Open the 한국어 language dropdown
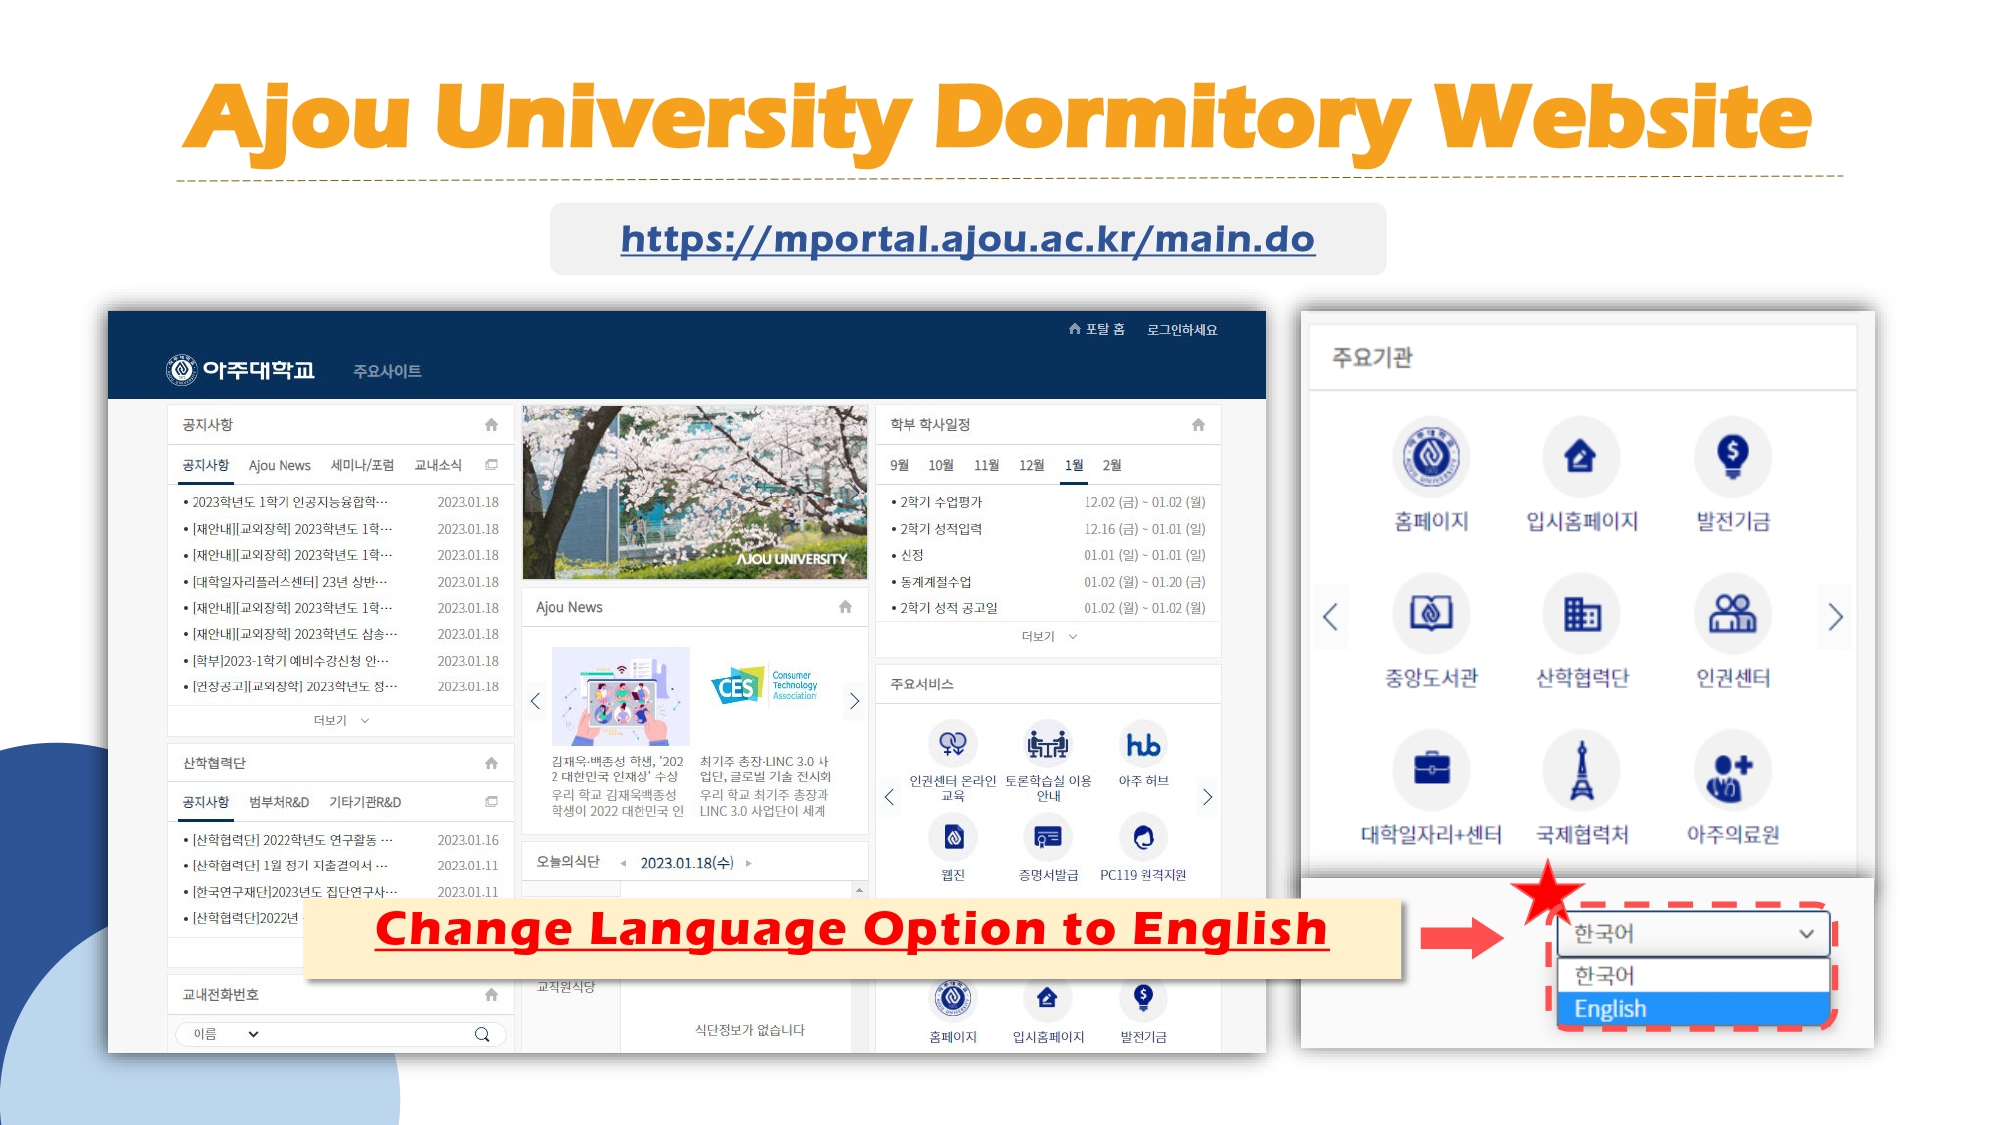Screen dimensions: 2000x1125 (x=1693, y=933)
